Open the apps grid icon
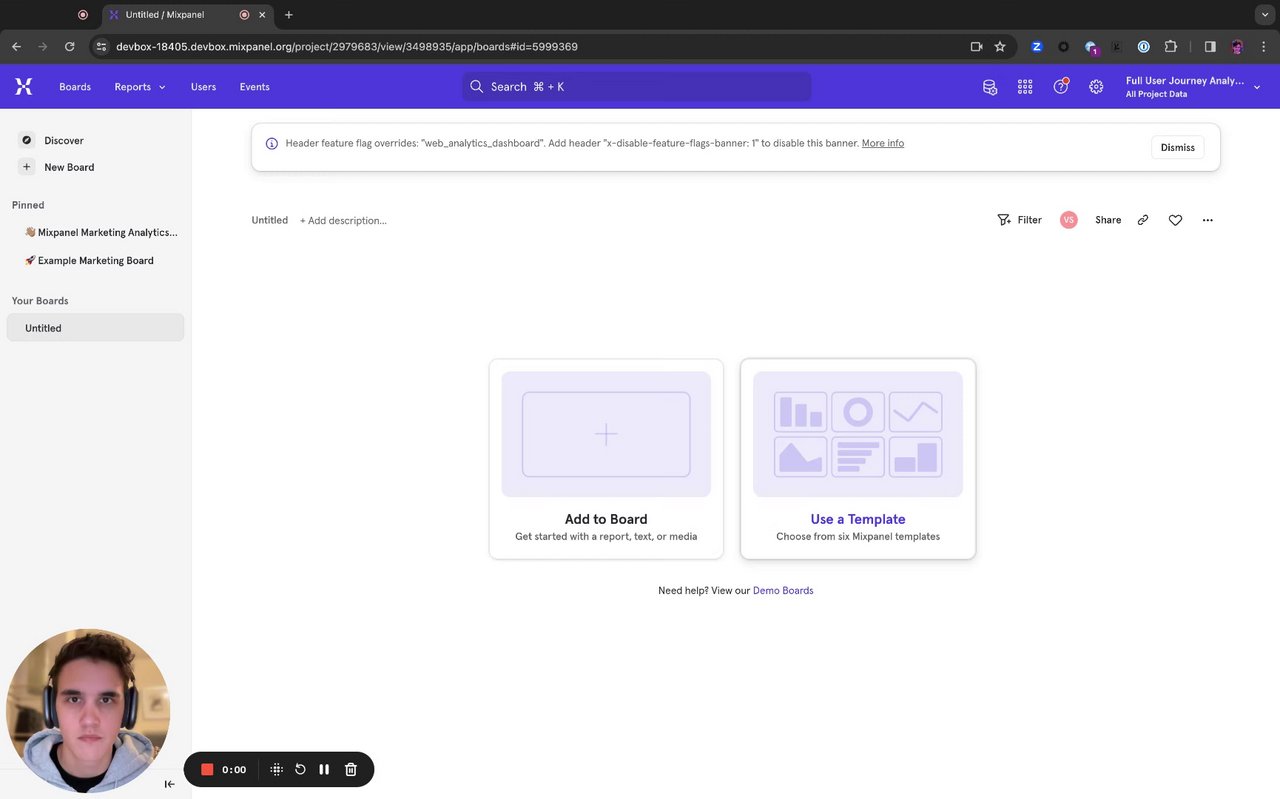 click(1025, 87)
